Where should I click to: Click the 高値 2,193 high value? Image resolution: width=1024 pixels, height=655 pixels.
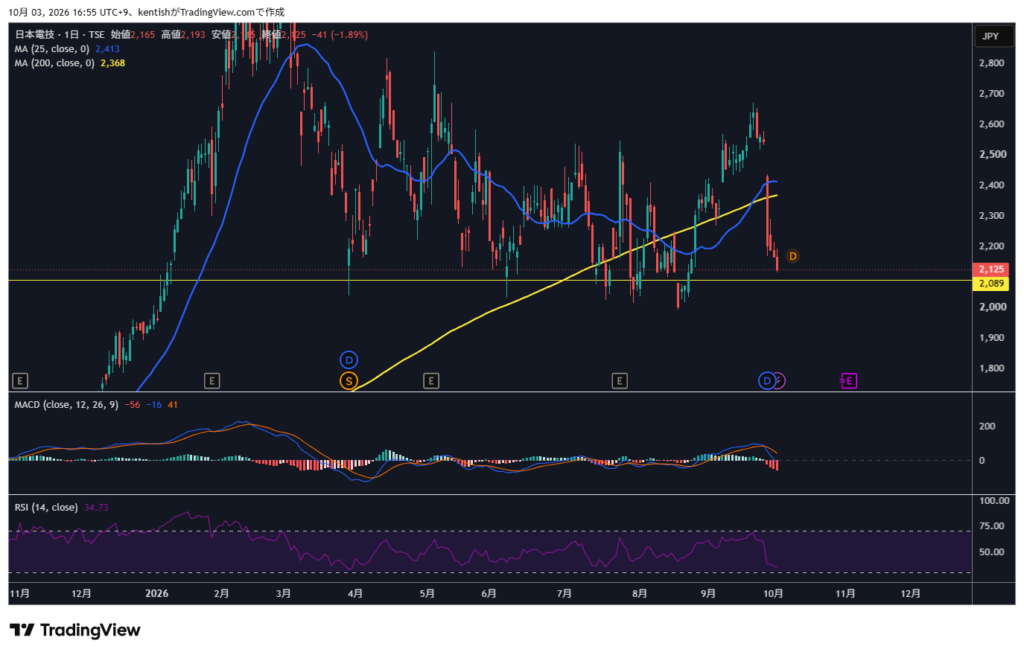pos(183,35)
